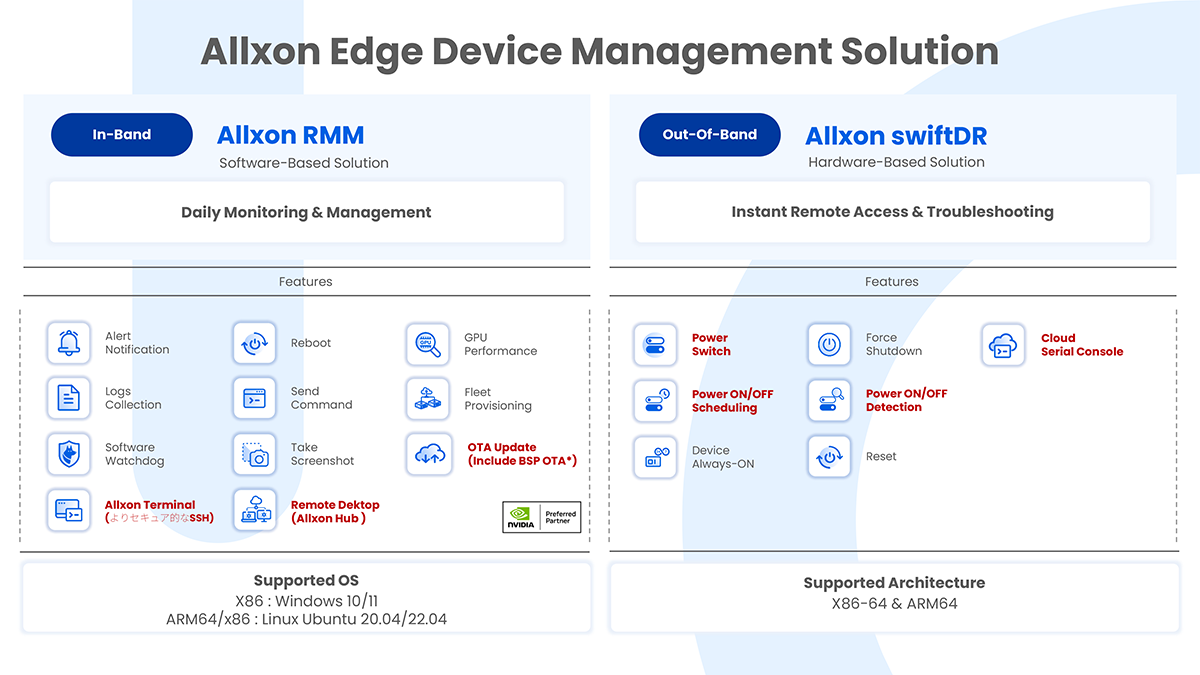Select the Daily Monitoring & Management box

(x=306, y=212)
